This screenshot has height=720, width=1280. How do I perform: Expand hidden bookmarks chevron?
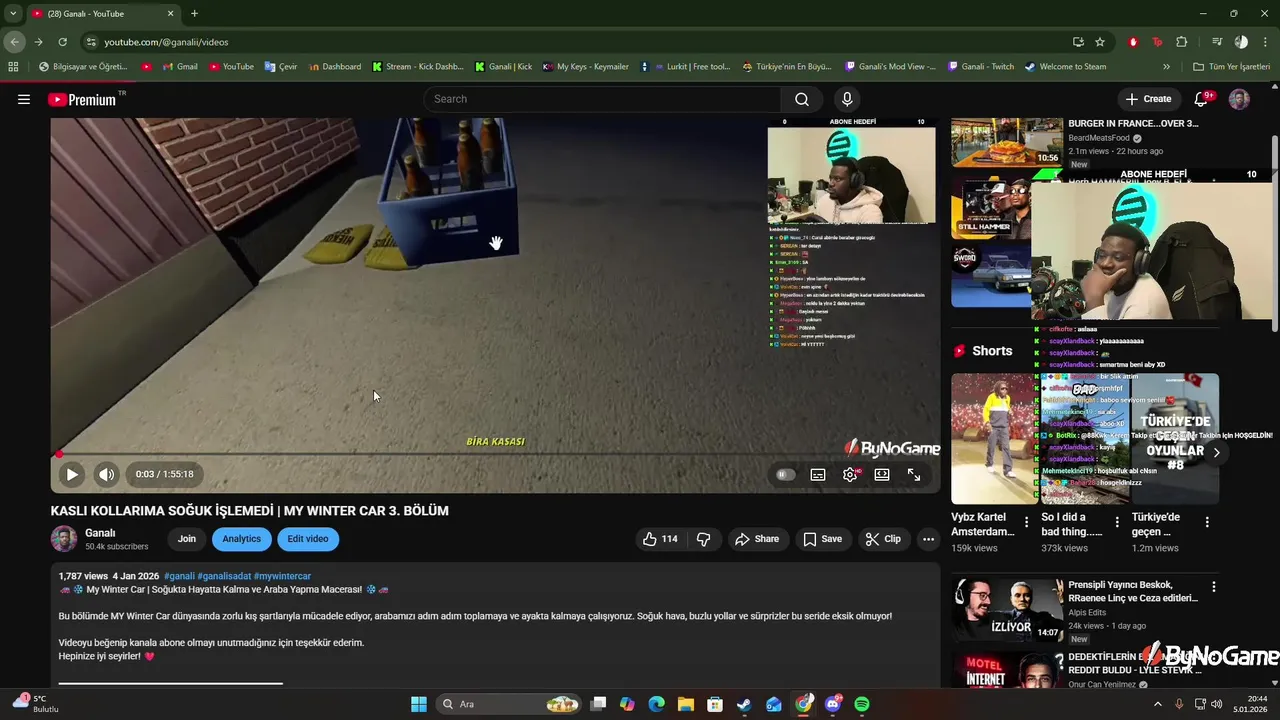tap(1166, 67)
